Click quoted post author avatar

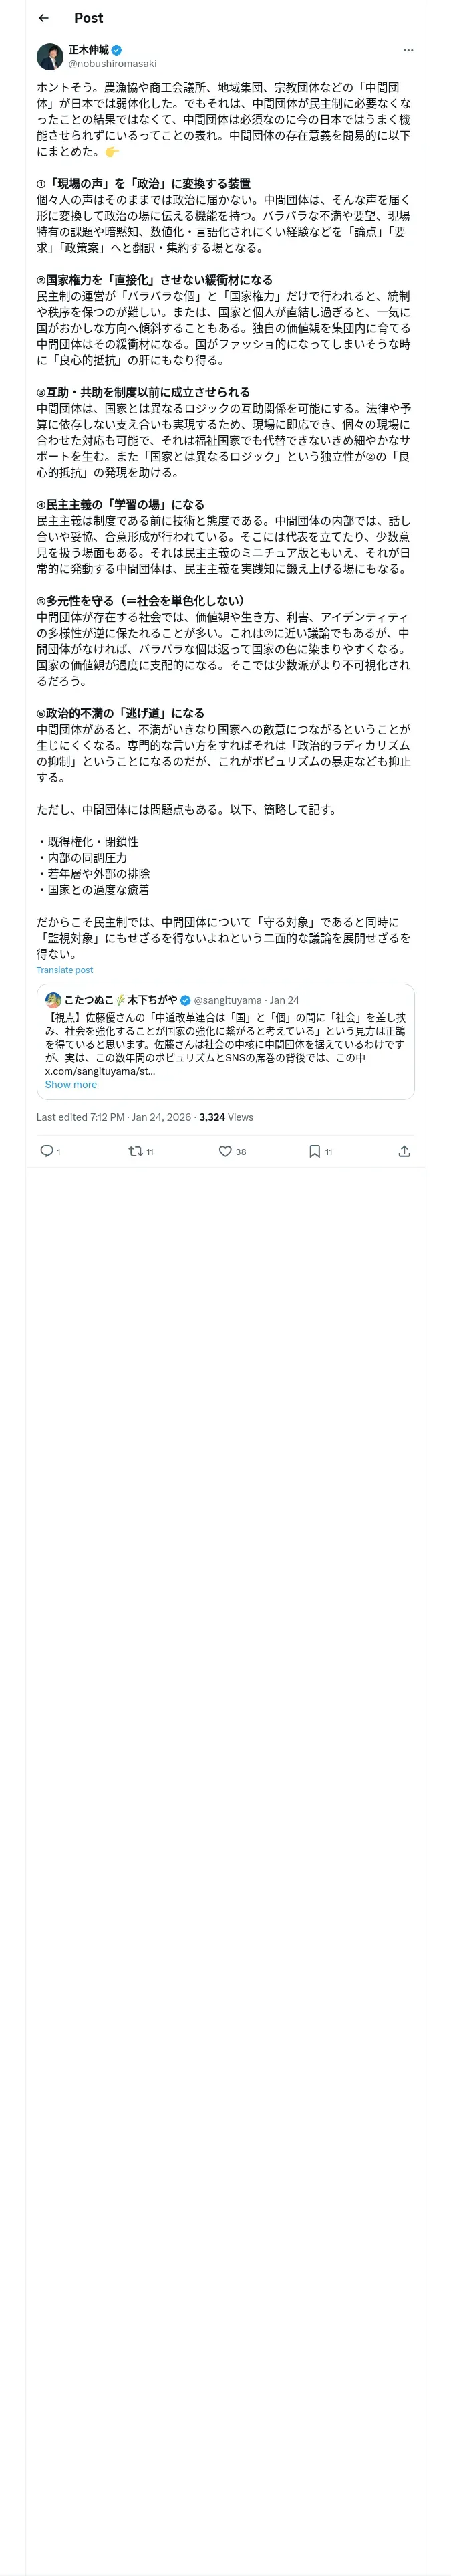click(53, 1000)
